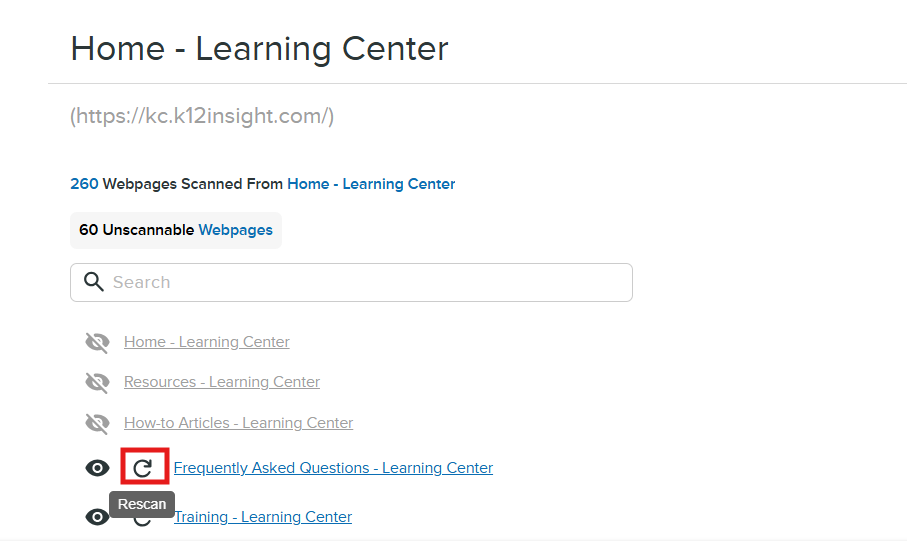Image resolution: width=907 pixels, height=541 pixels.
Task: Open the Unscannable Webpages link
Action: [x=235, y=230]
